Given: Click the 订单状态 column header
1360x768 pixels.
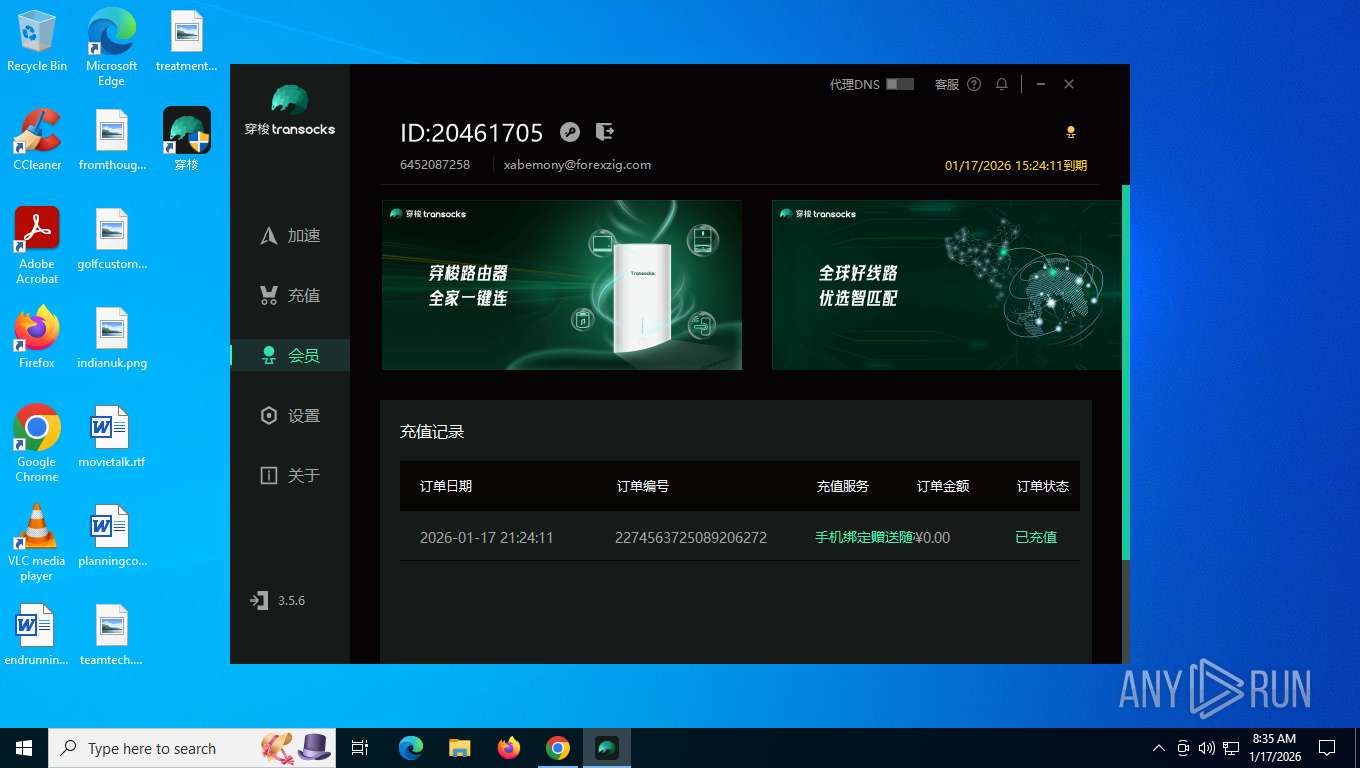Looking at the screenshot, I should (x=1043, y=486).
